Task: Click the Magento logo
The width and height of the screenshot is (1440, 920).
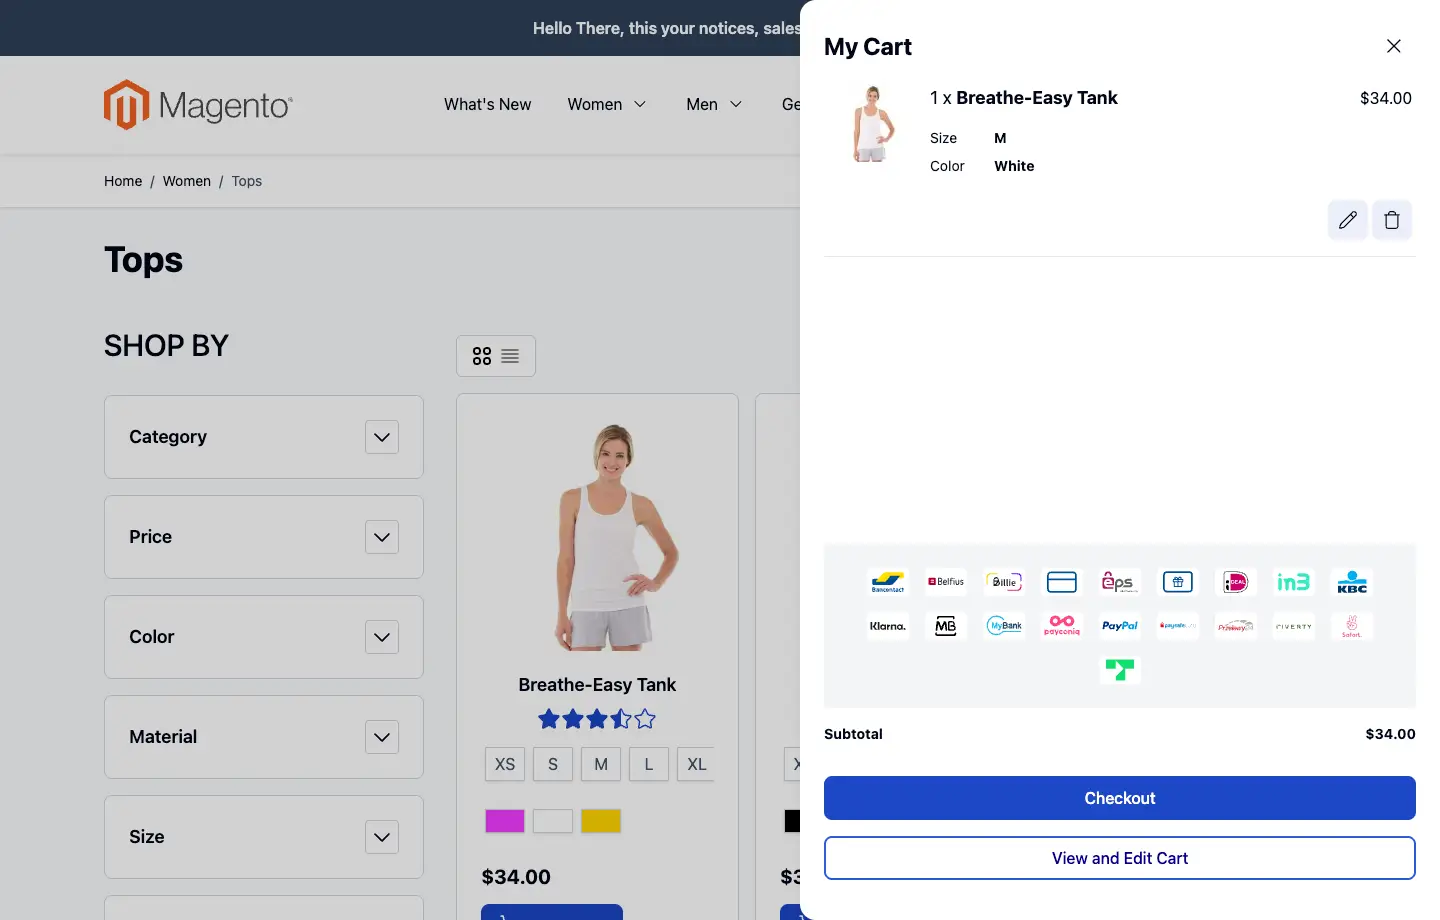Action: [x=197, y=104]
